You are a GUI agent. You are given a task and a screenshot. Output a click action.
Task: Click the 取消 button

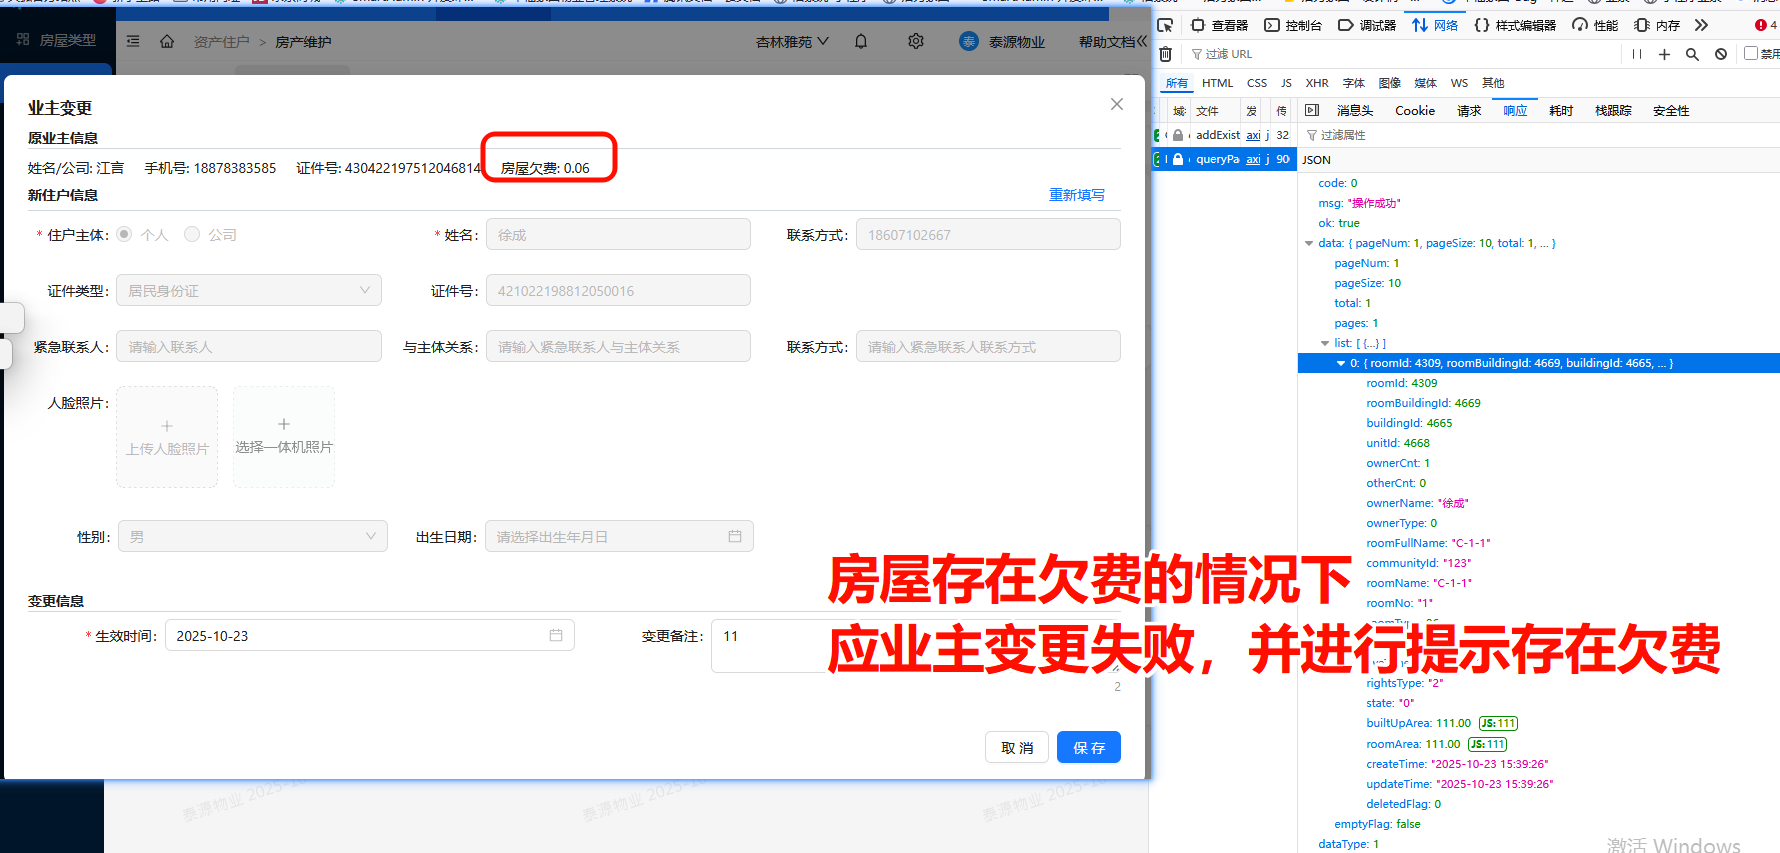(x=1017, y=748)
